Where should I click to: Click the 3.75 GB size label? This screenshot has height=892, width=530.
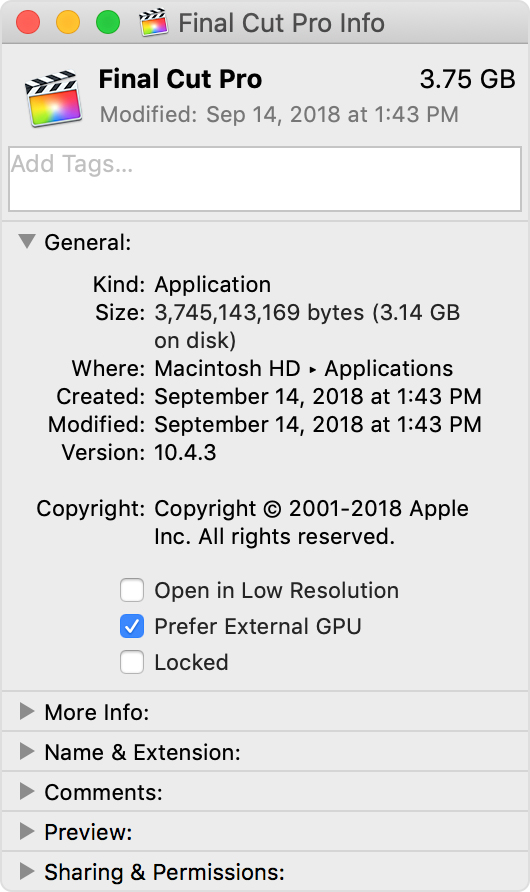467,79
